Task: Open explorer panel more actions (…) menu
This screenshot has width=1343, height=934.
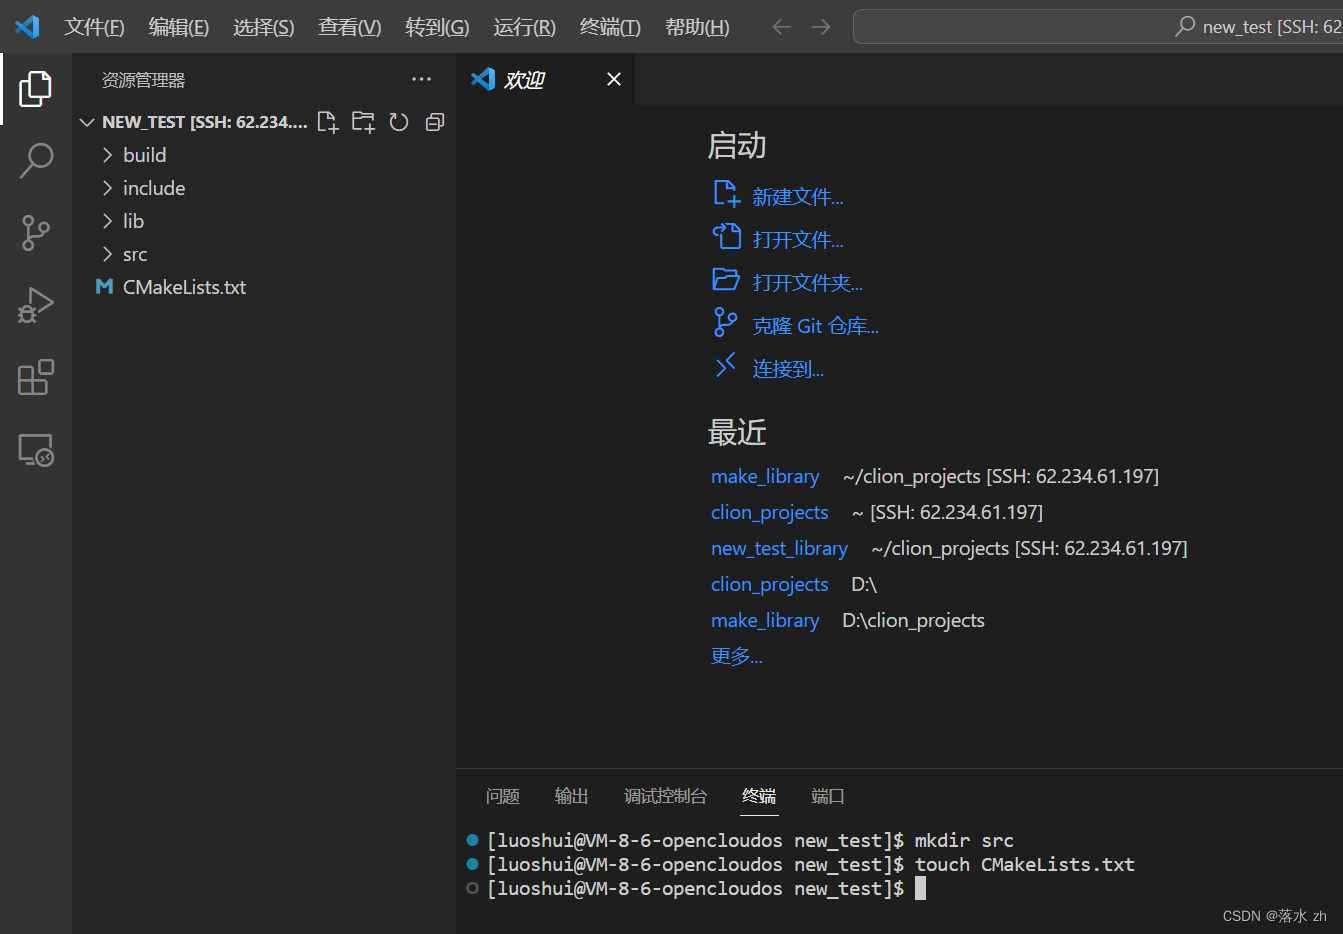Action: (422, 80)
